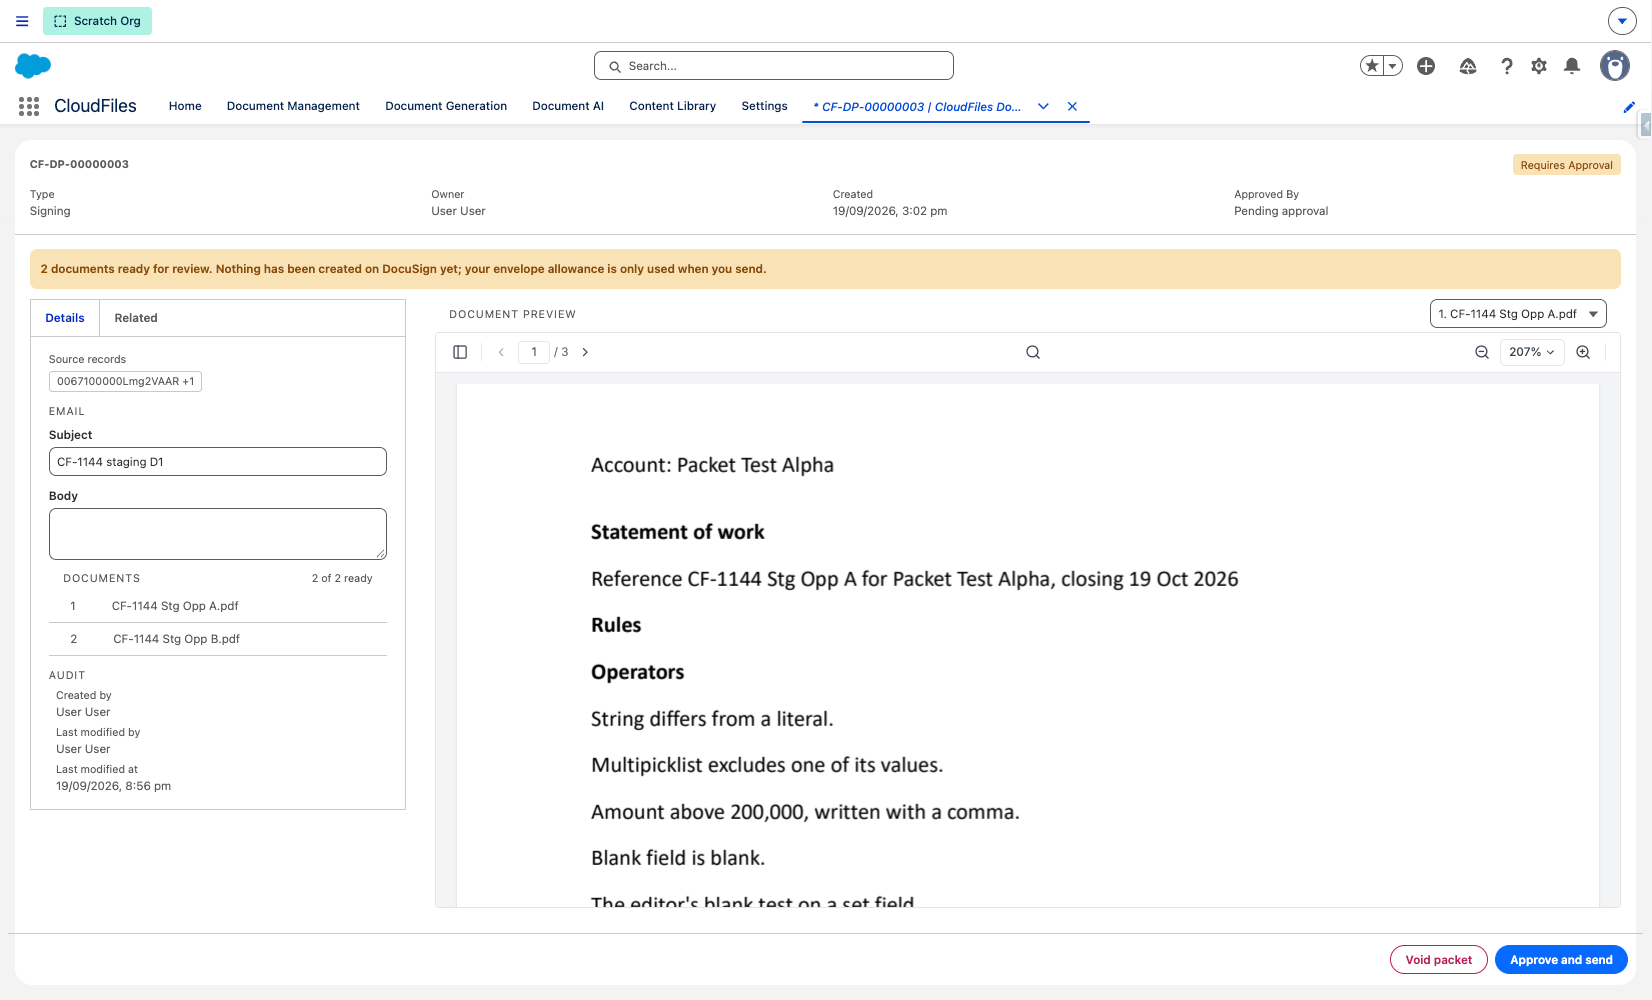Click the edit page pencil icon
Image resolution: width=1652 pixels, height=1000 pixels.
point(1629,107)
